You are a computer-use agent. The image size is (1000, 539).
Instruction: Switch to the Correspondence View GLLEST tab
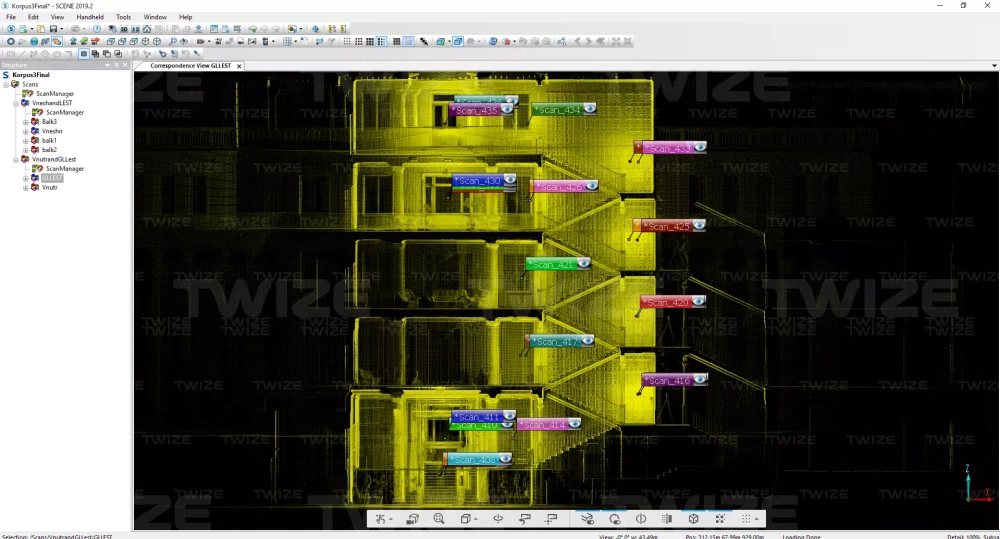coord(190,65)
